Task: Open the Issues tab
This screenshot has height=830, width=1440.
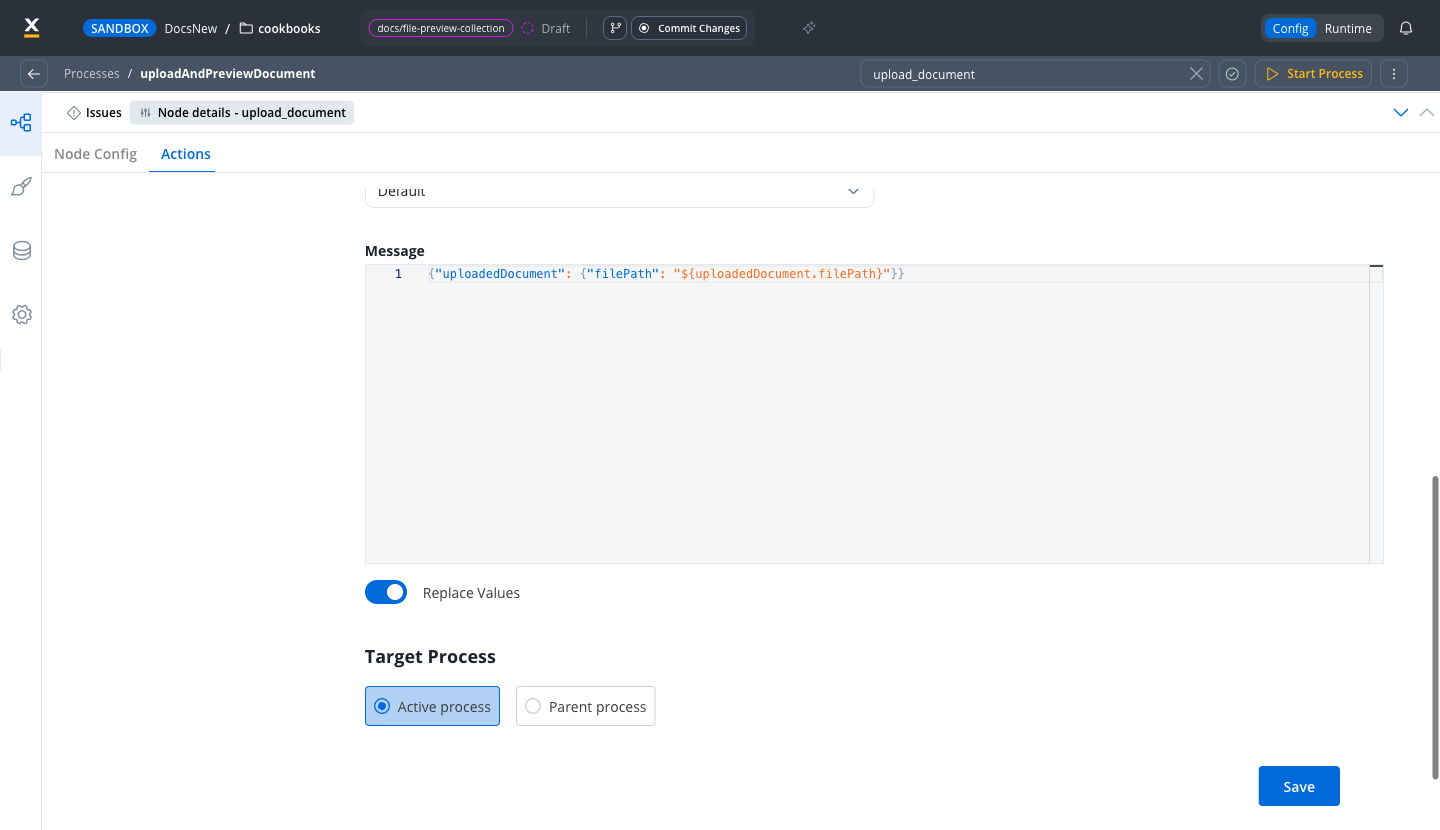Action: point(94,113)
